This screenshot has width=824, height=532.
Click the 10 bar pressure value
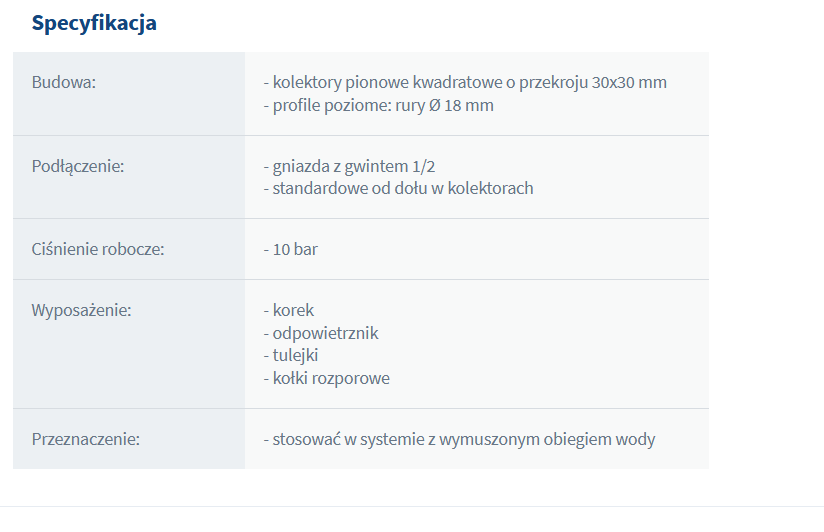point(291,249)
